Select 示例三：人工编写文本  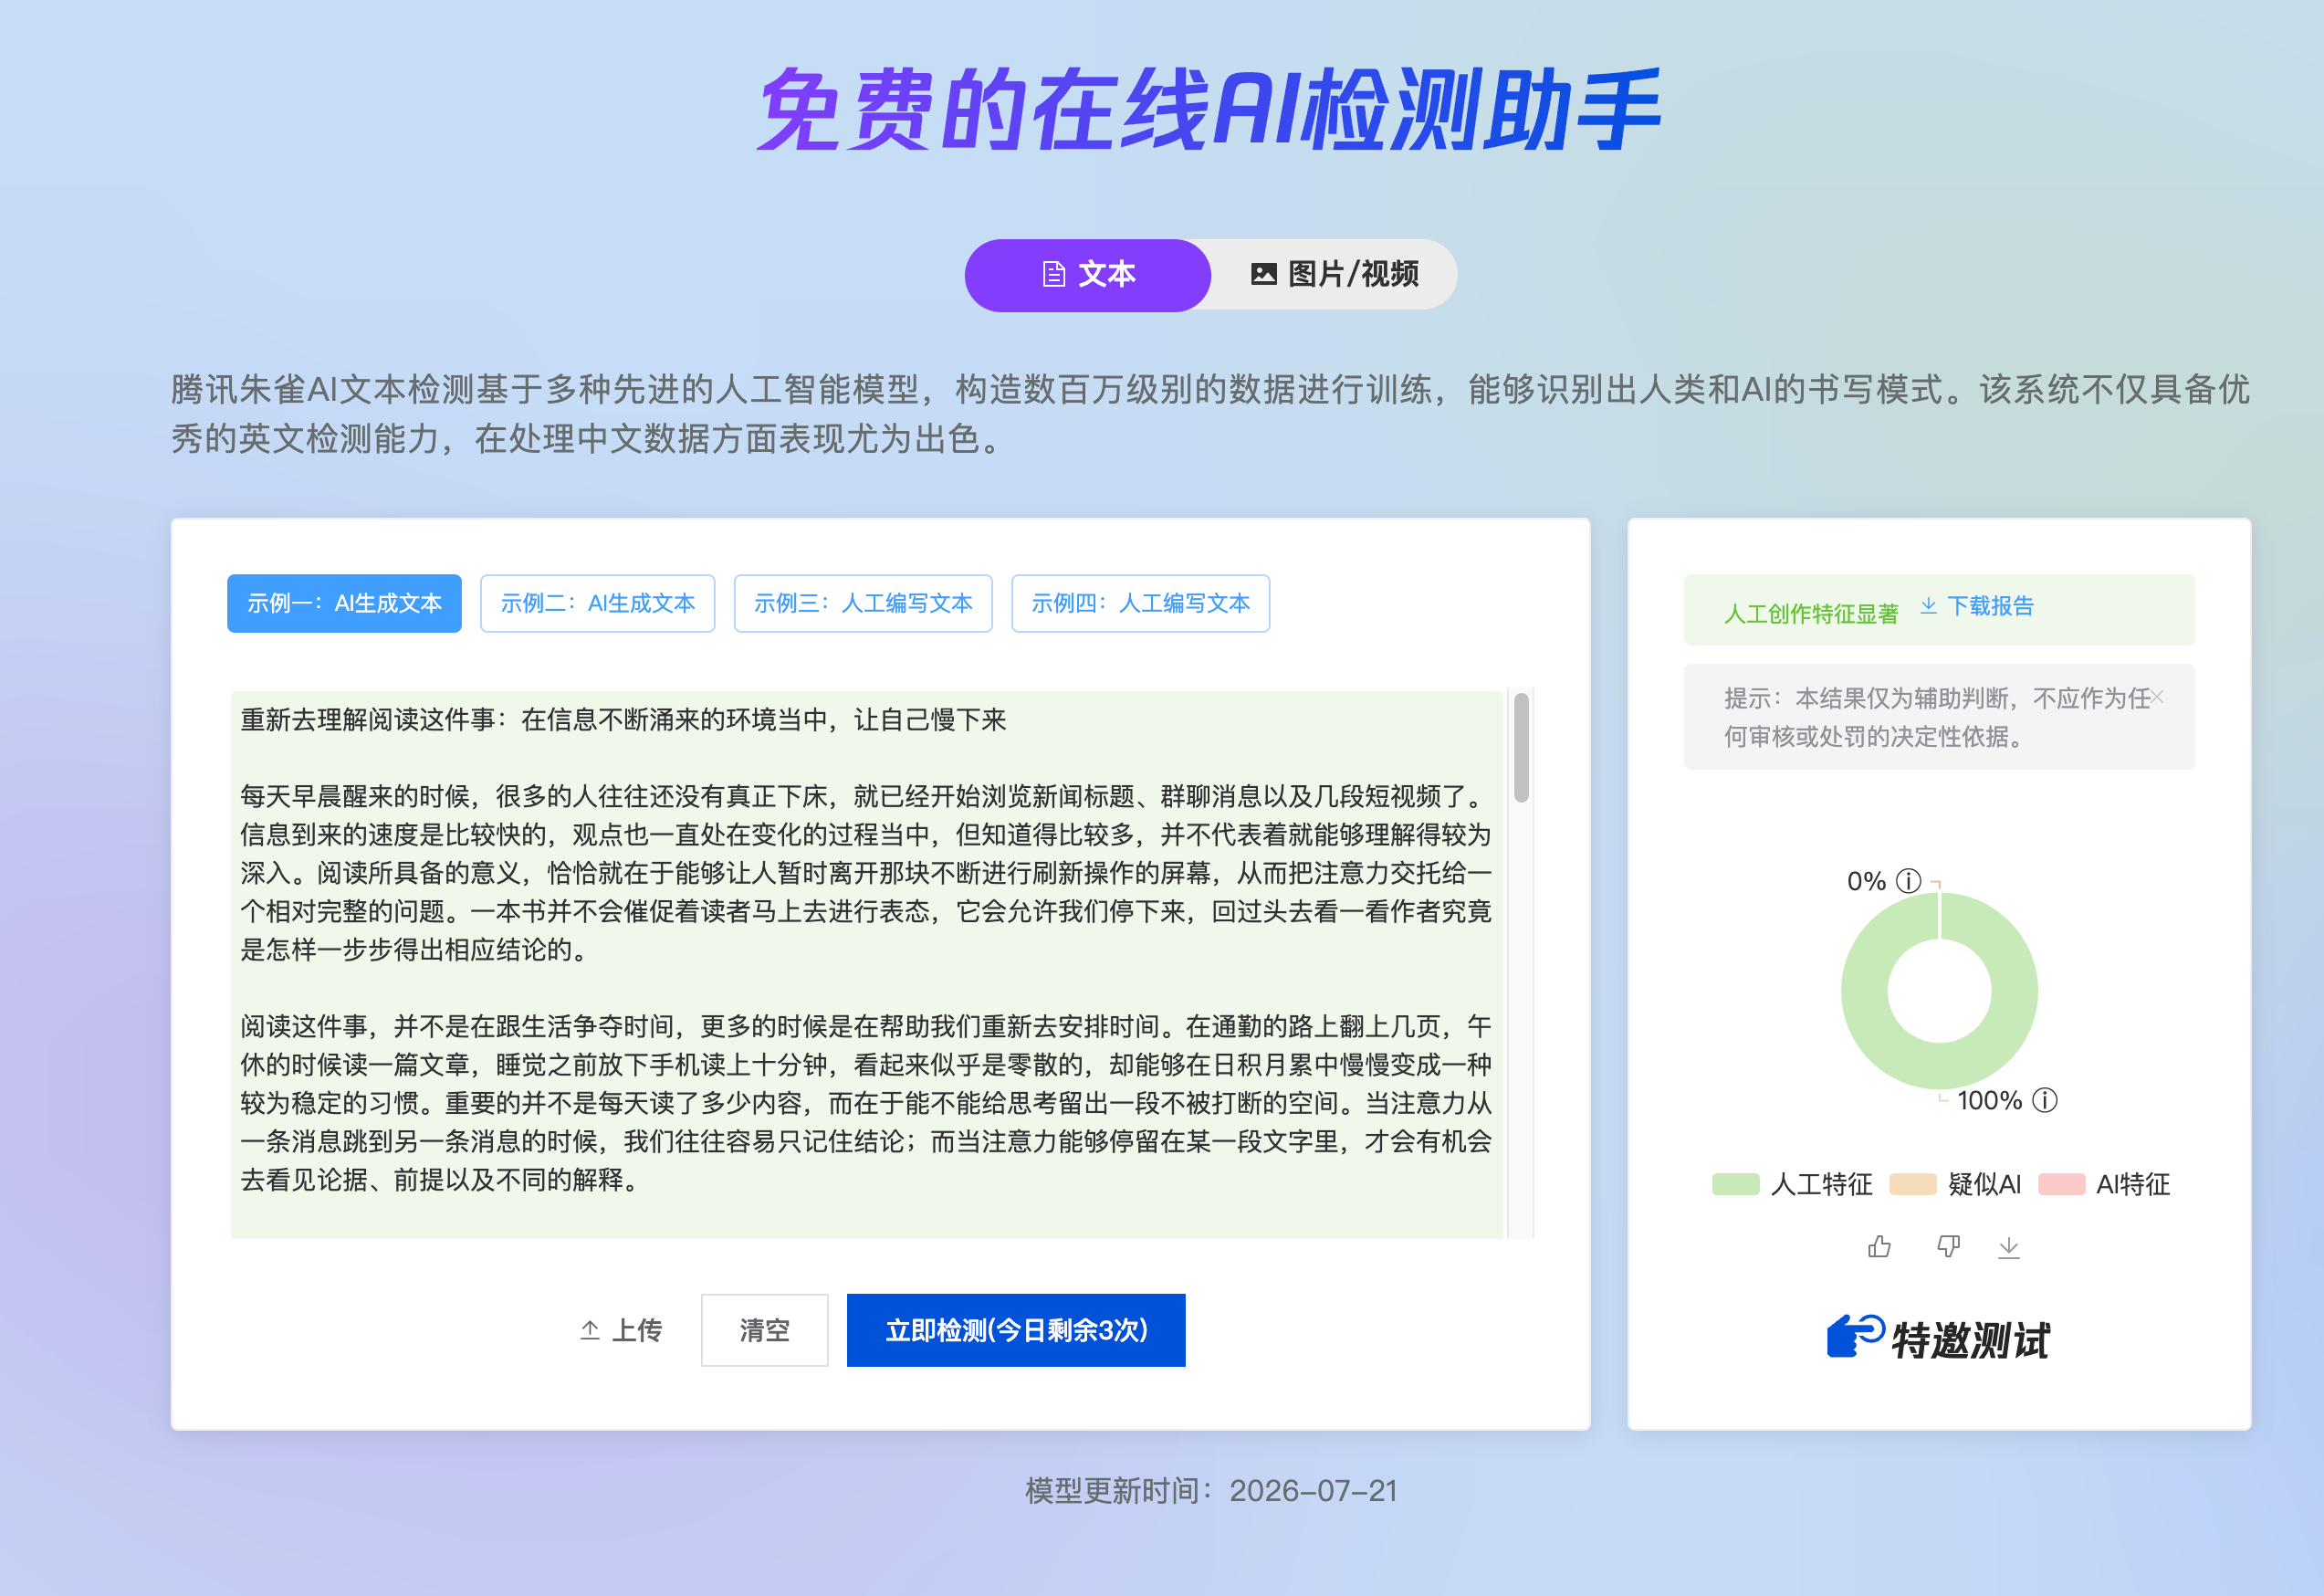click(x=863, y=603)
